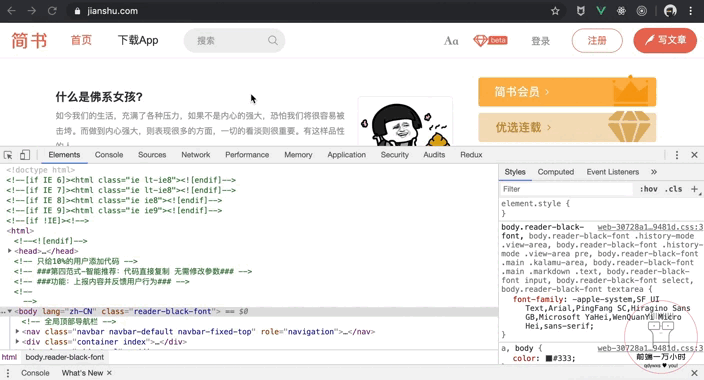The height and width of the screenshot is (380, 704).
Task: Open the Redux tab
Action: click(x=471, y=155)
